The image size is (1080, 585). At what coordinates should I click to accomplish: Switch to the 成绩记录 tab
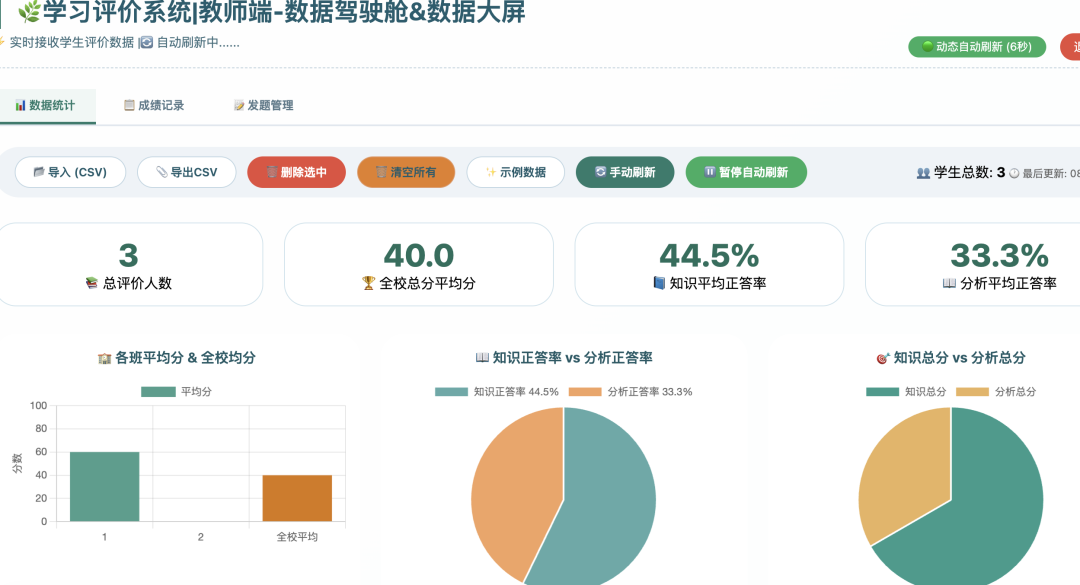pos(154,105)
